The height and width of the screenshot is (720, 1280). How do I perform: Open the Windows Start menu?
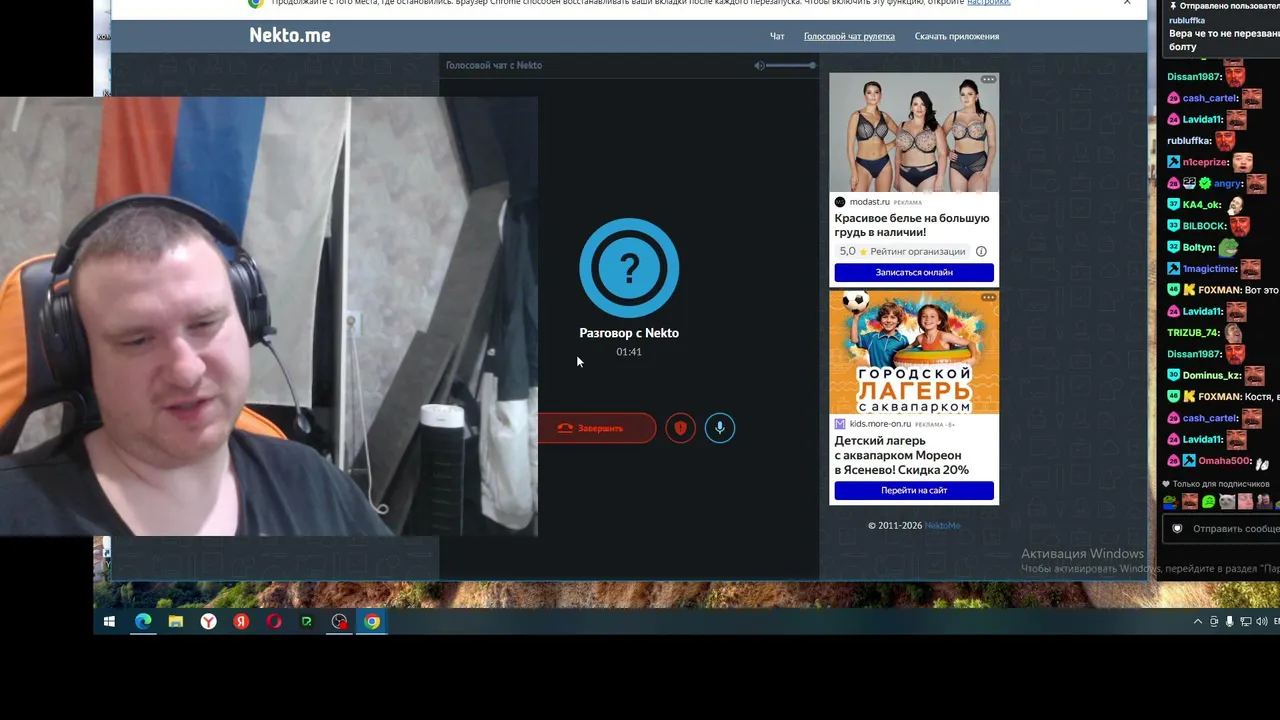[109, 621]
